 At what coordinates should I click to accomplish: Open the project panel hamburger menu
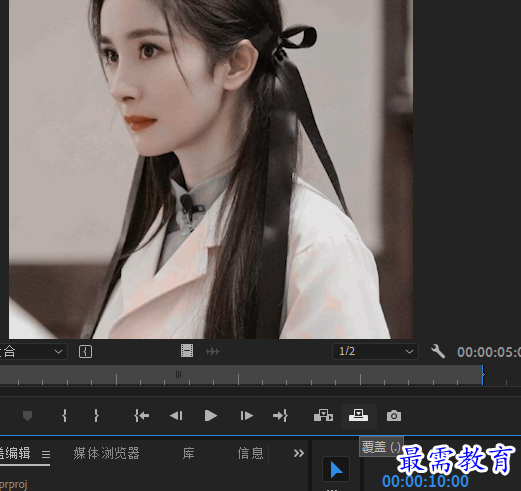point(46,454)
